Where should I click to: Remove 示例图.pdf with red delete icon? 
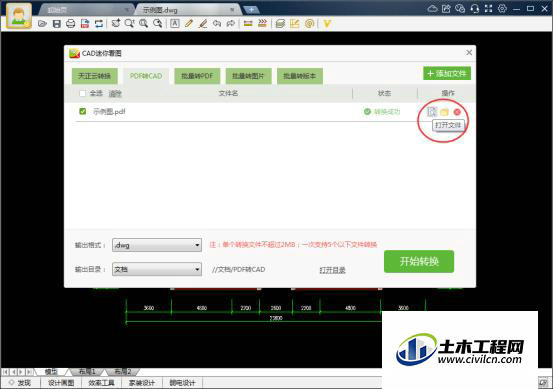(457, 112)
